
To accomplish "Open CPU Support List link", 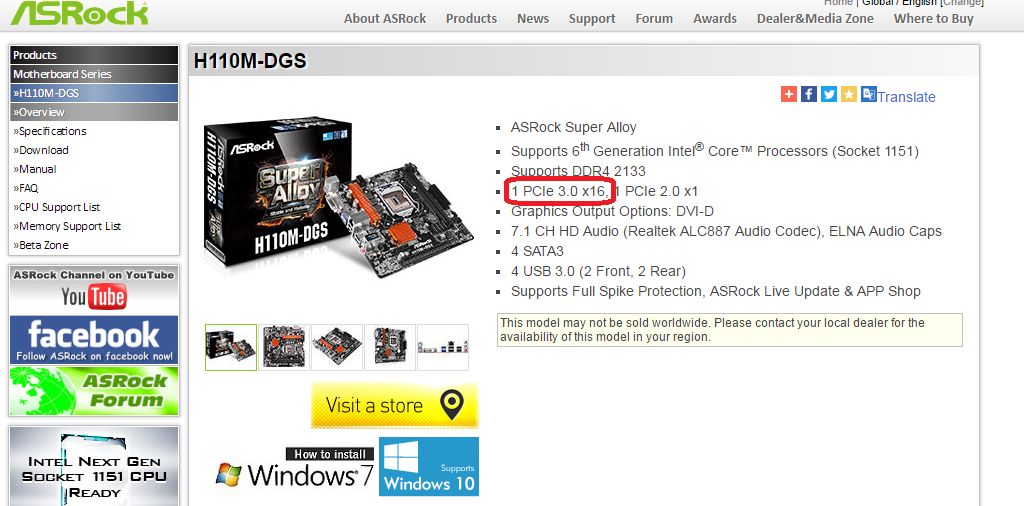I will (56, 207).
